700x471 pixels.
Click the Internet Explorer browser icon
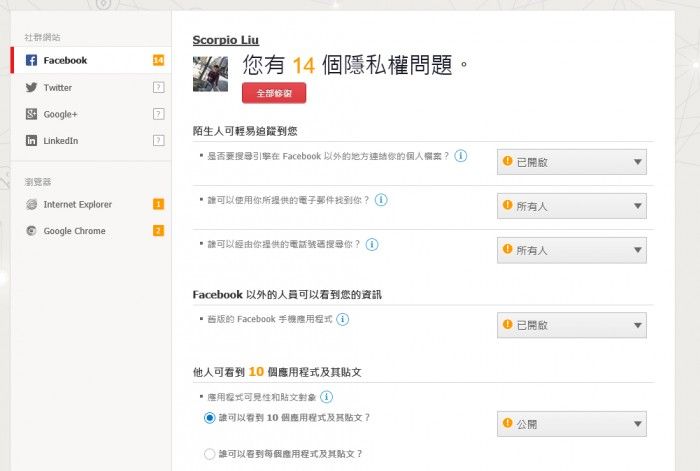point(32,204)
